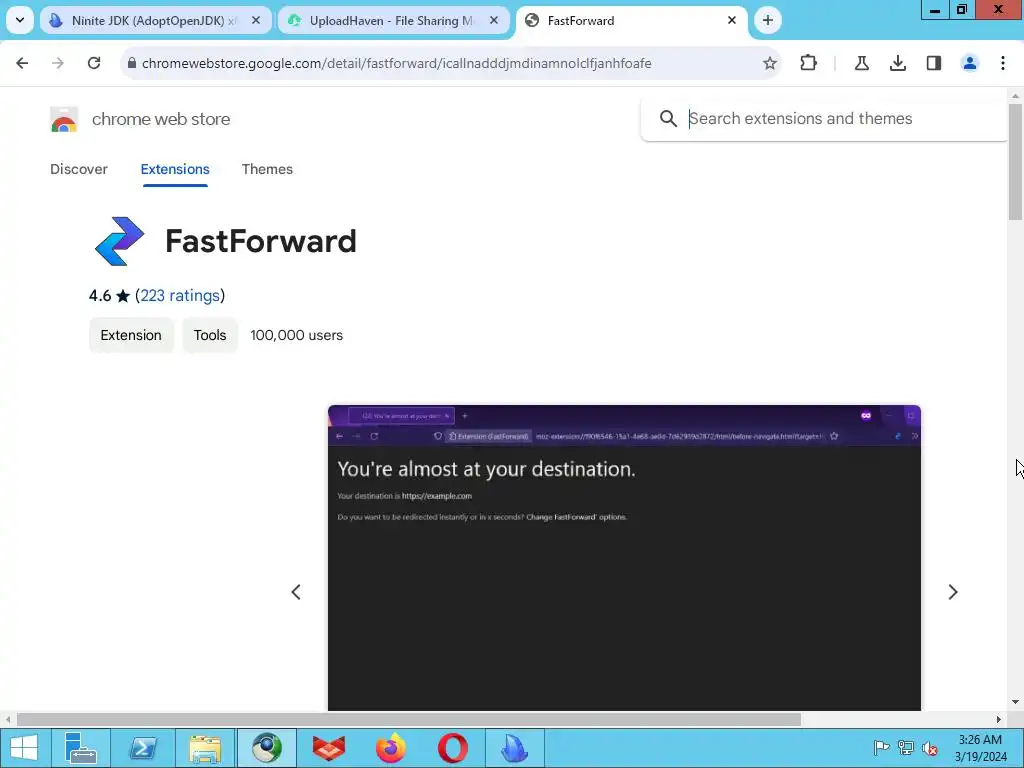Image resolution: width=1024 pixels, height=768 pixels.
Task: Open the Themes tab
Action: [x=267, y=169]
